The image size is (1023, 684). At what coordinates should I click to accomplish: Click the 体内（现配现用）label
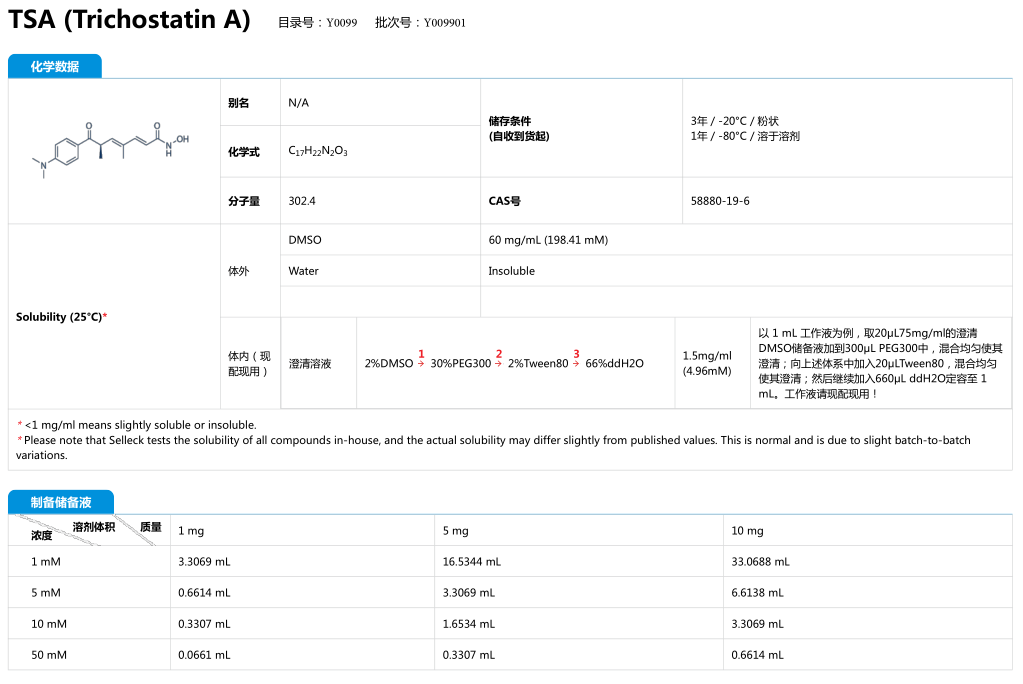click(249, 364)
